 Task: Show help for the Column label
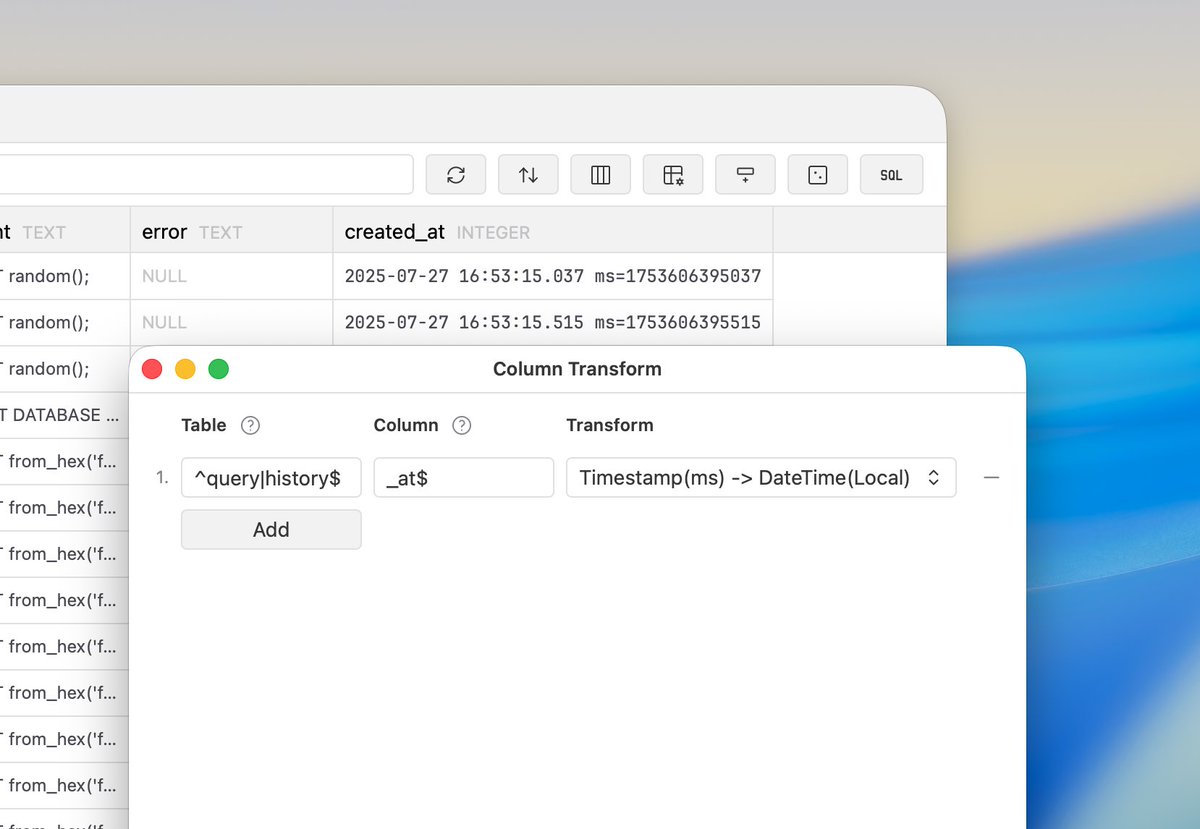pyautogui.click(x=461, y=425)
